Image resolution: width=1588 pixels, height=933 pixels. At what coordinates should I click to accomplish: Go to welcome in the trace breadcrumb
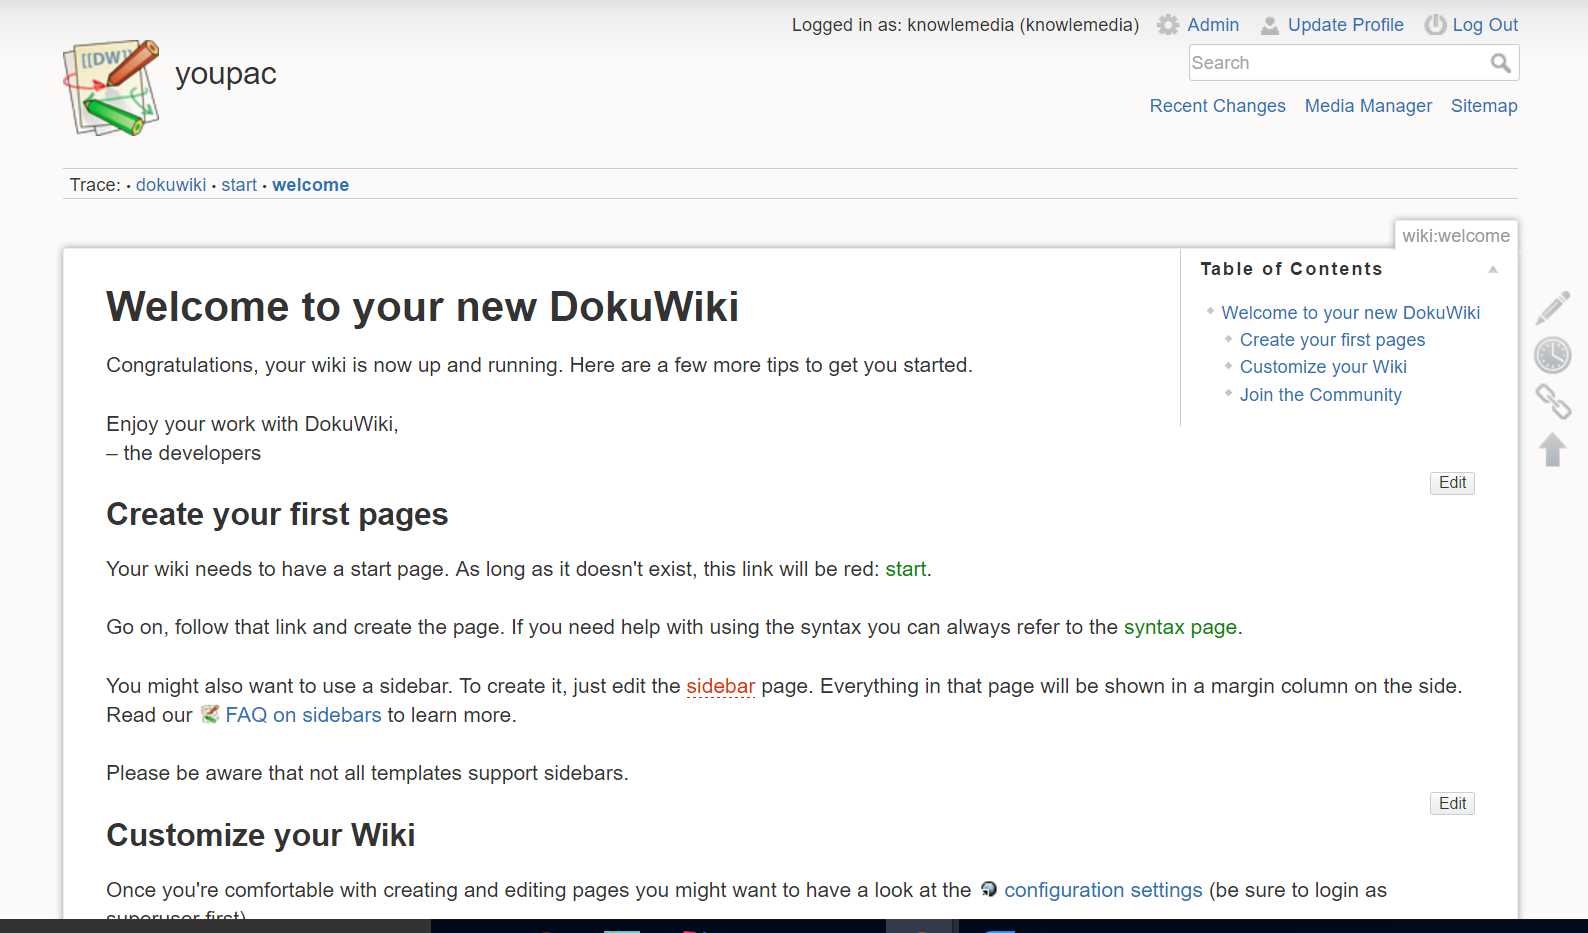(x=311, y=185)
